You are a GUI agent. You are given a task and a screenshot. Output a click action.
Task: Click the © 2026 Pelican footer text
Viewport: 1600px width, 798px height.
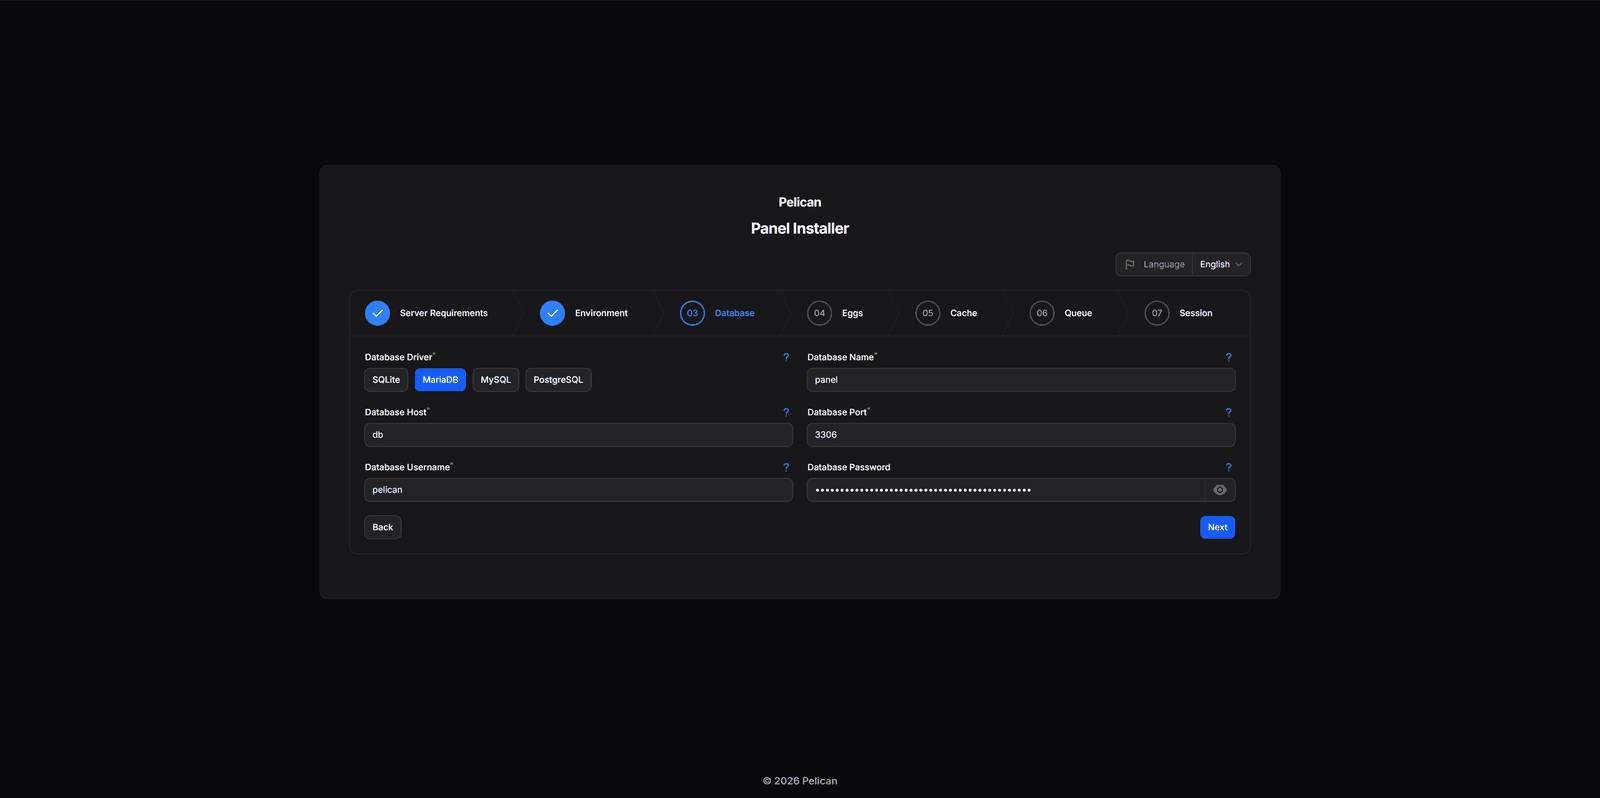pos(800,781)
